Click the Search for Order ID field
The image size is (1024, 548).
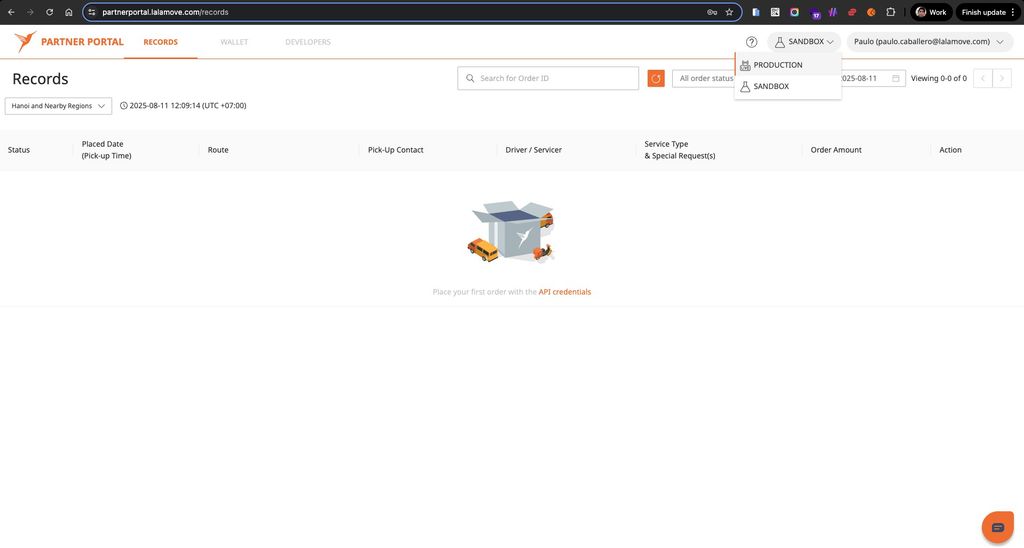(x=555, y=78)
